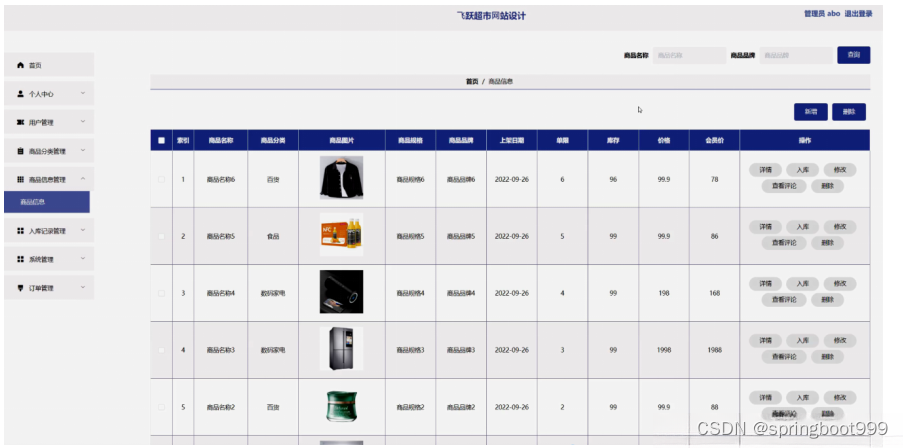Click the person icon for 个人中心
Viewport: 903px width, 448px height.
[21, 93]
